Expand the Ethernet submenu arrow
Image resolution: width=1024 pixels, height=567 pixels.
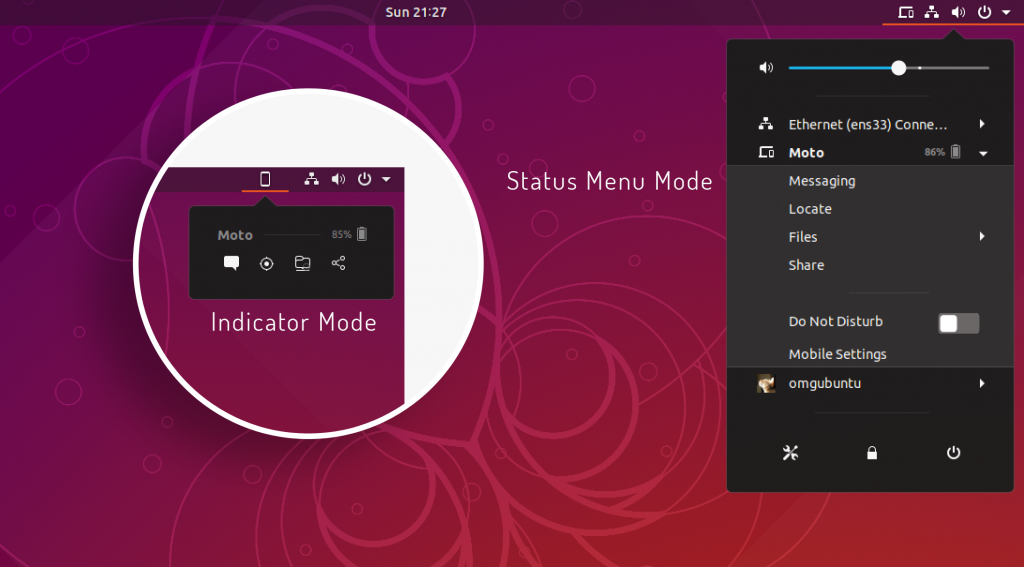[982, 123]
